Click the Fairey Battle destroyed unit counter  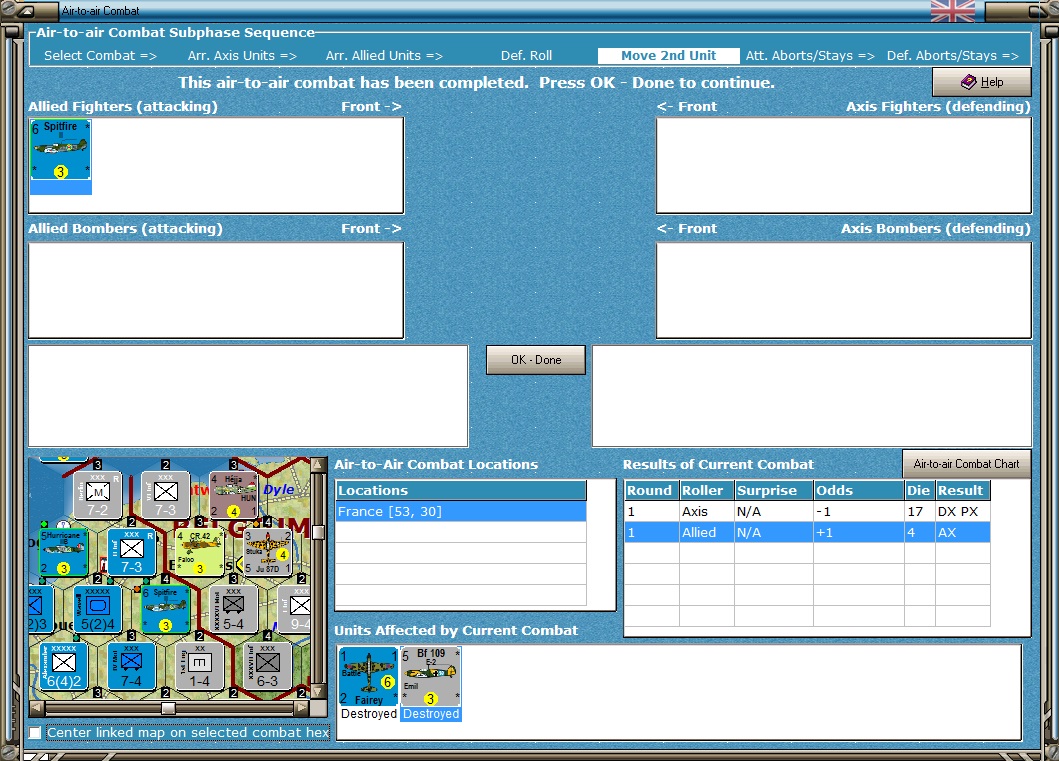pyautogui.click(x=368, y=677)
